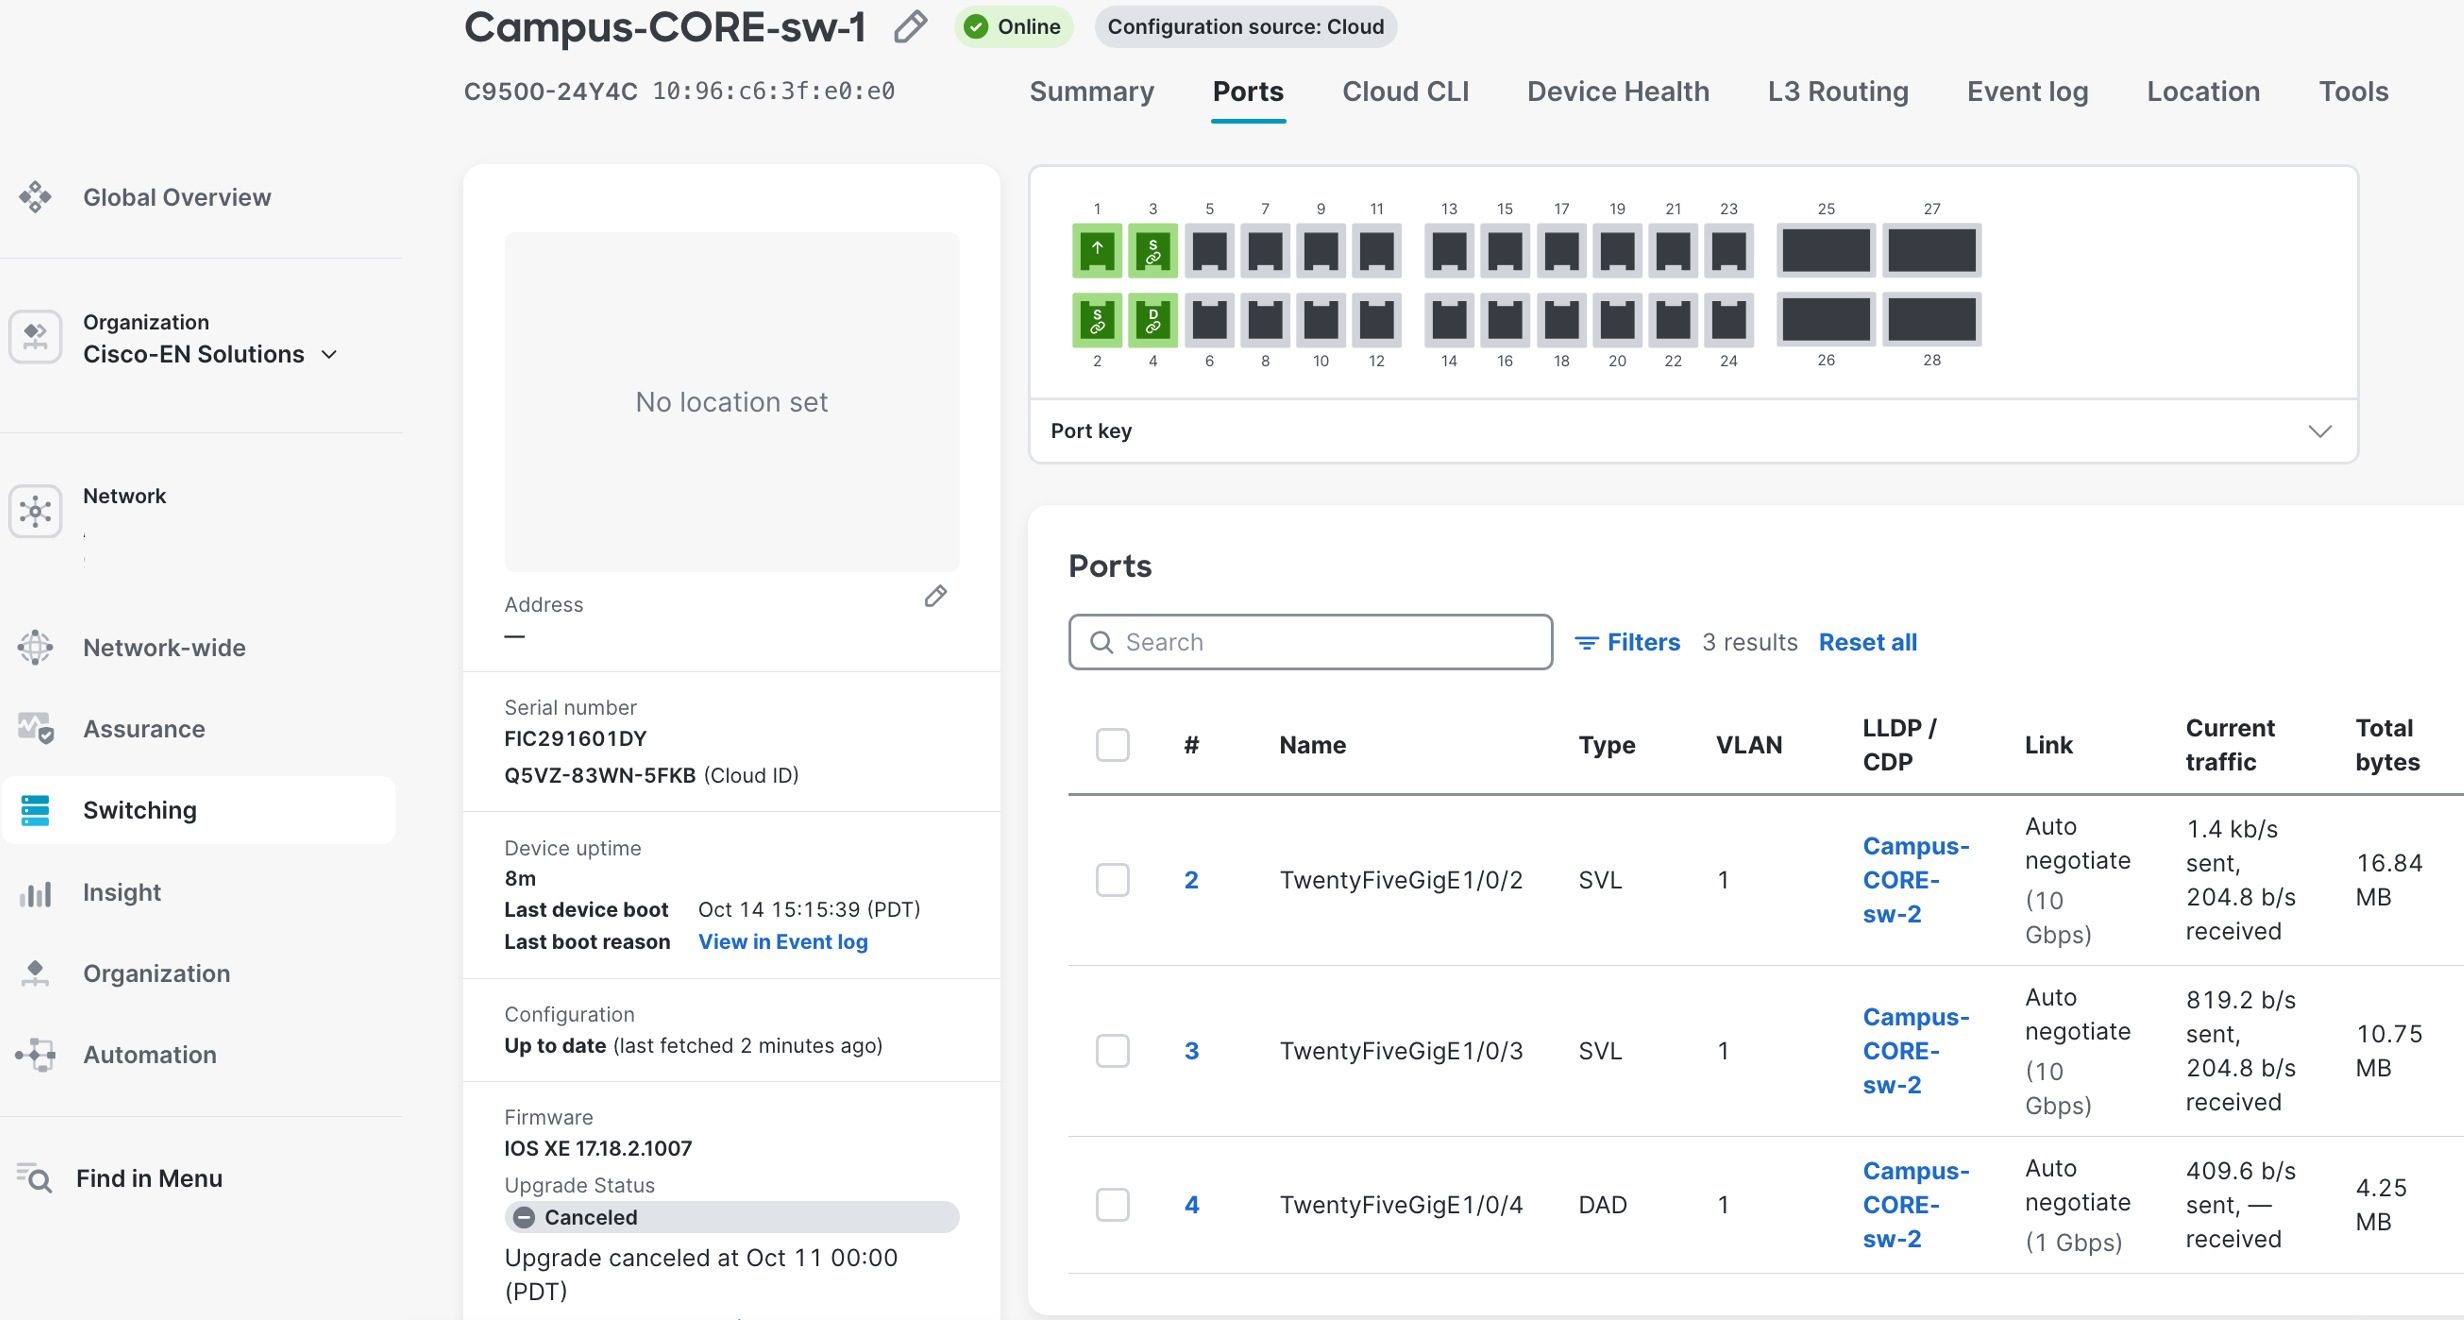Open Assurance from the sidebar
Screen dimensions: 2464x1320
coord(143,729)
